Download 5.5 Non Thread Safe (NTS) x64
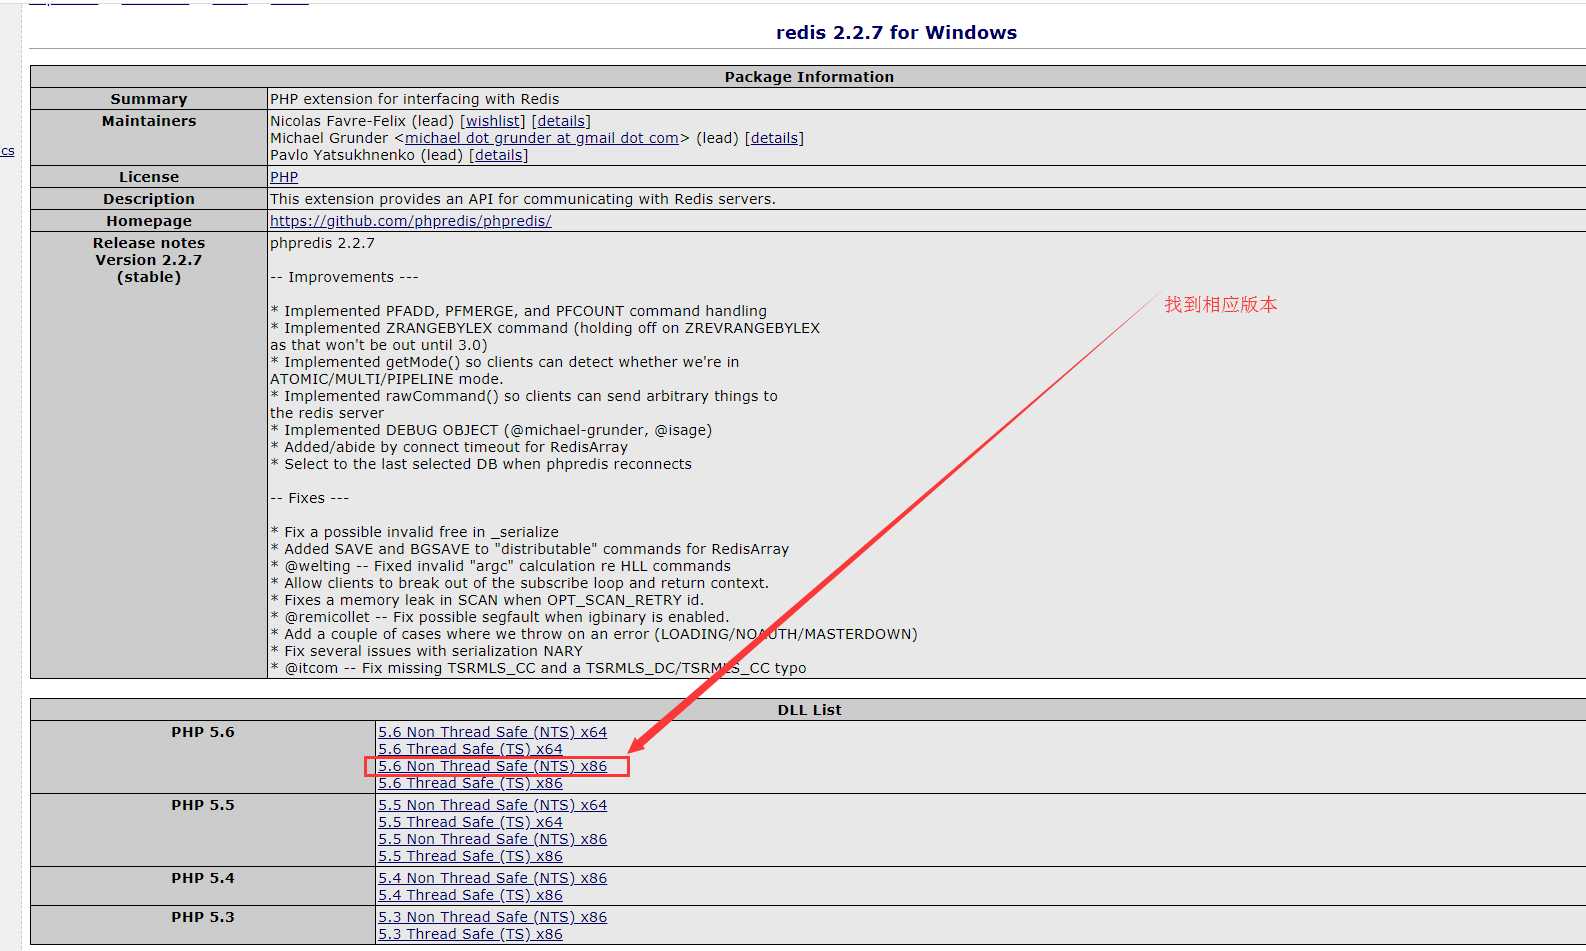 click(x=493, y=805)
